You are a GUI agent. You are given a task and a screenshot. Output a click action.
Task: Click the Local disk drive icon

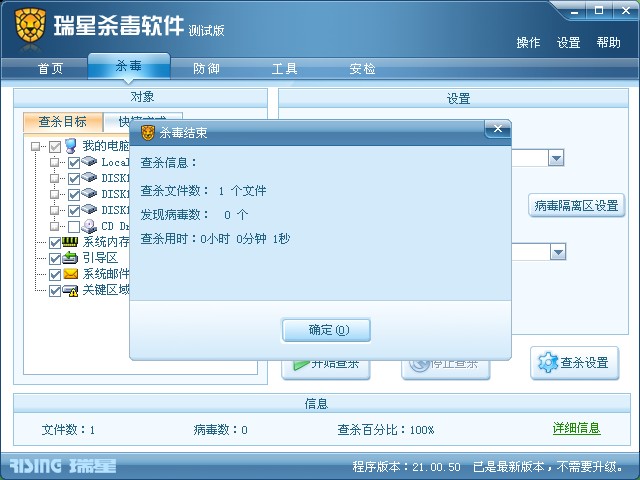(89, 161)
